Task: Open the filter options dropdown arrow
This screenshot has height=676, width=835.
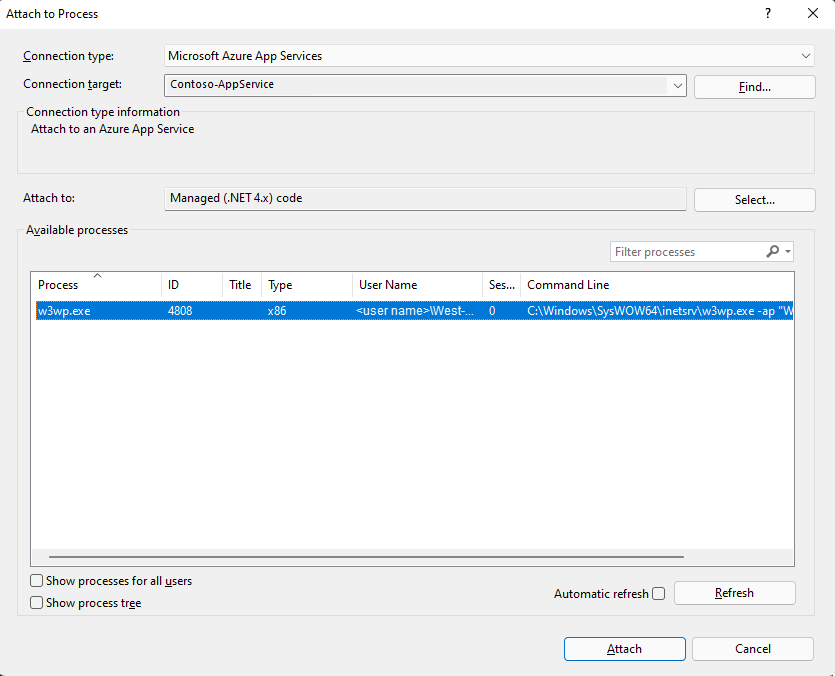Action: (788, 251)
